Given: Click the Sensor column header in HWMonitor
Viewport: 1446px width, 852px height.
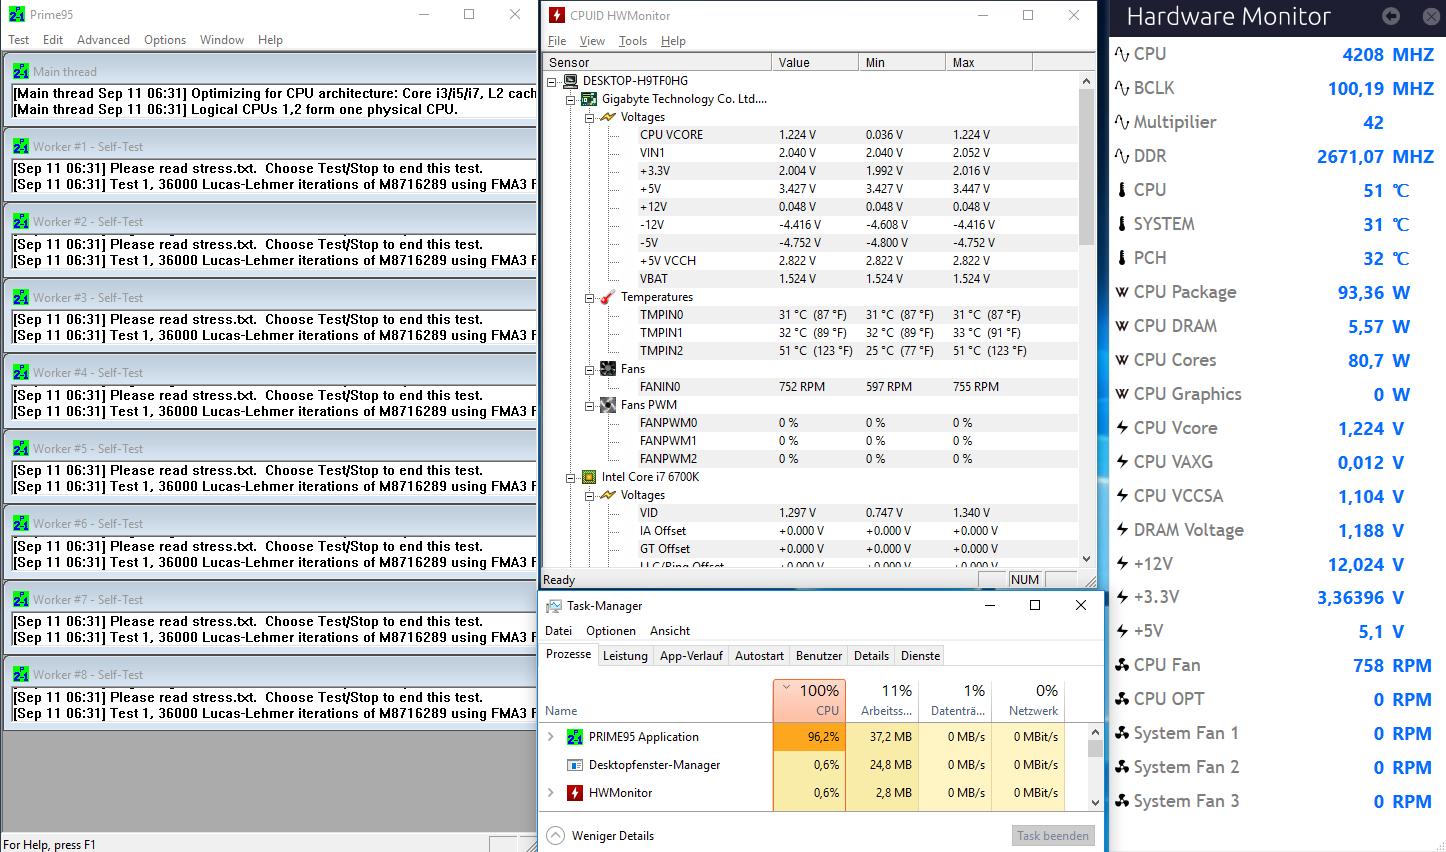Looking at the screenshot, I should click(x=657, y=62).
